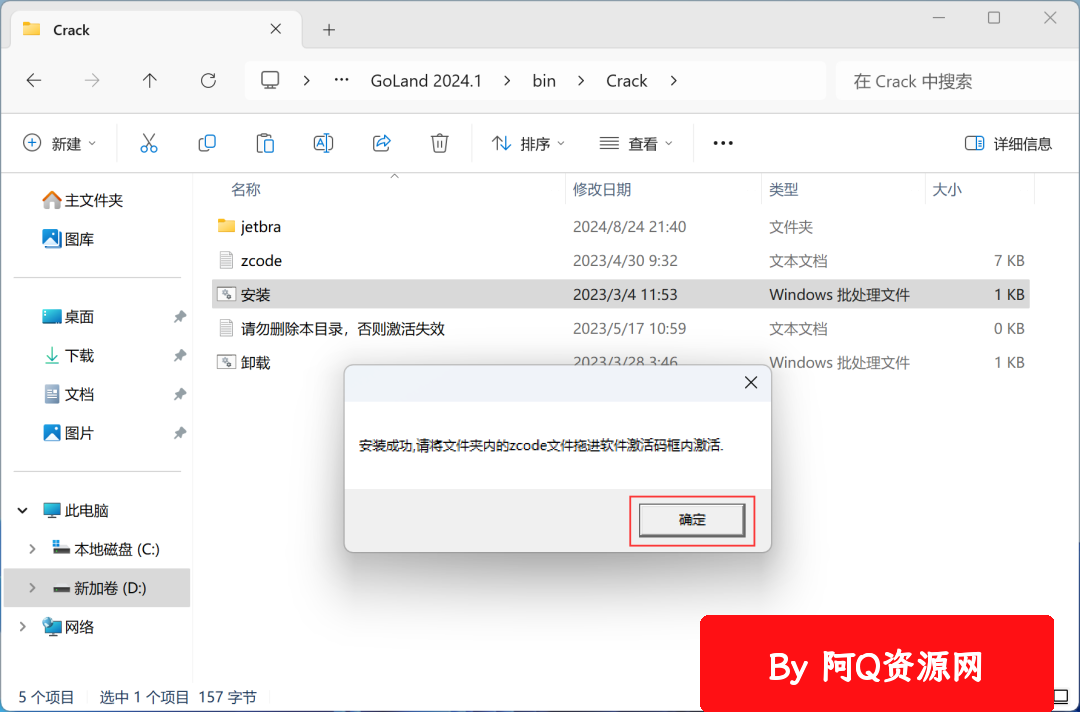Open the 排序 sort dropdown

528,143
